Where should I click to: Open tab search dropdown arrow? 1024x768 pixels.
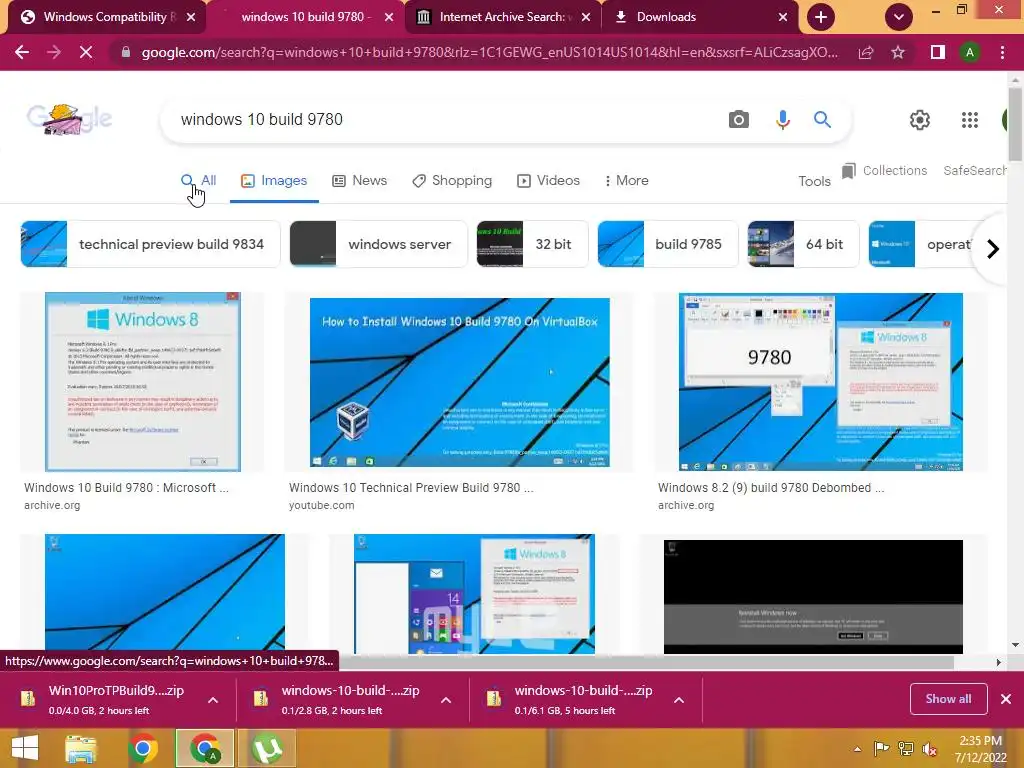click(x=899, y=17)
